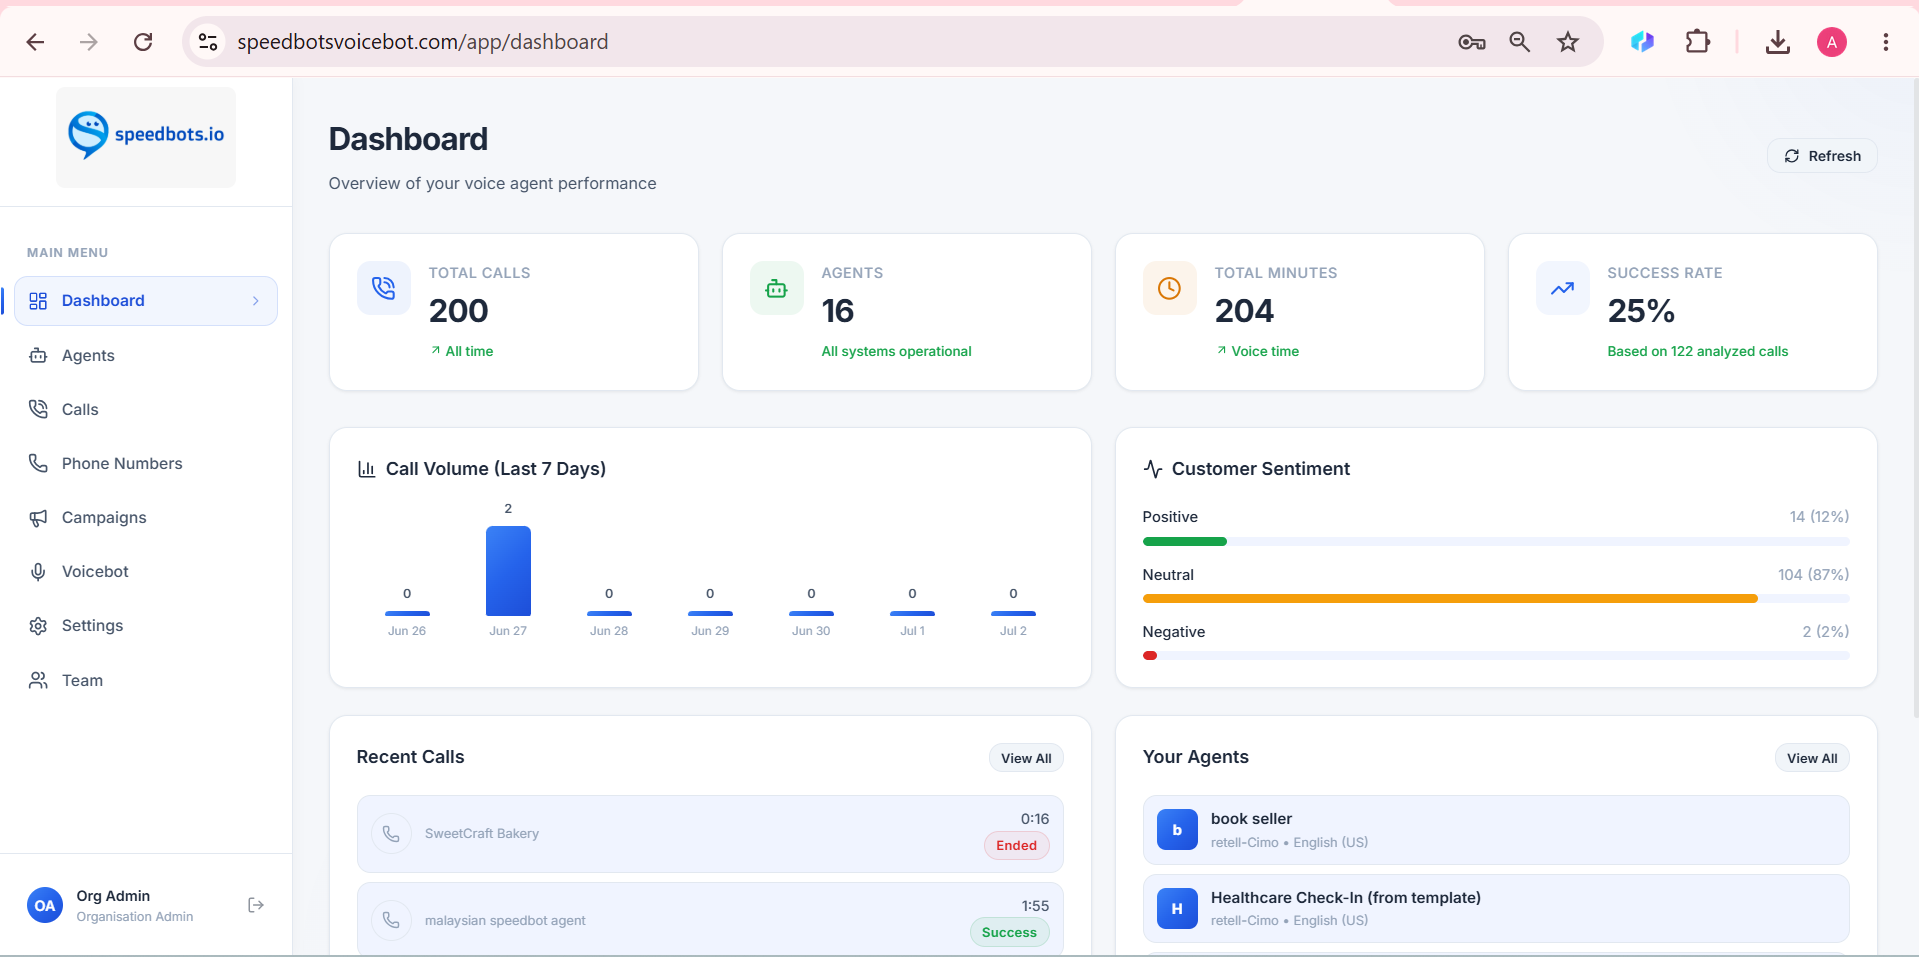Viewport: 1919px width, 957px height.
Task: Open Healthcare Check-In agent
Action: [1495, 909]
